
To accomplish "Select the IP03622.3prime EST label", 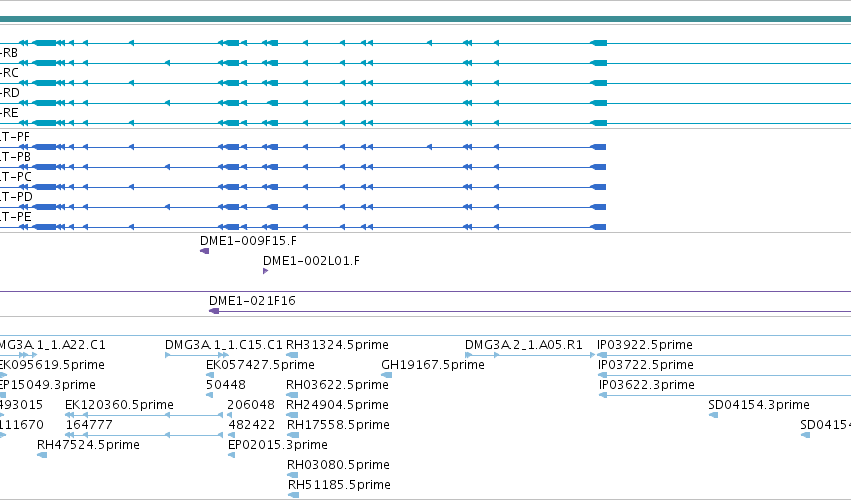I will (x=647, y=385).
